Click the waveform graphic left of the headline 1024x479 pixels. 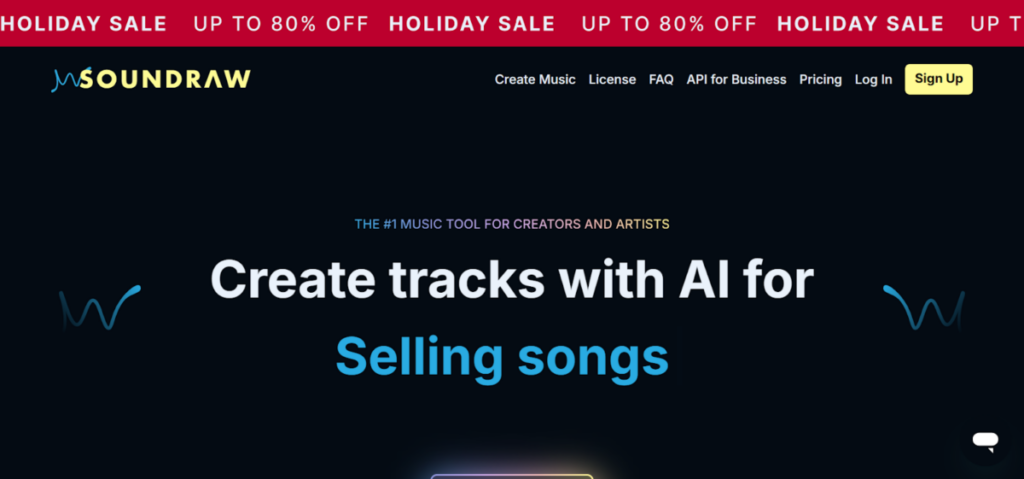point(99,308)
